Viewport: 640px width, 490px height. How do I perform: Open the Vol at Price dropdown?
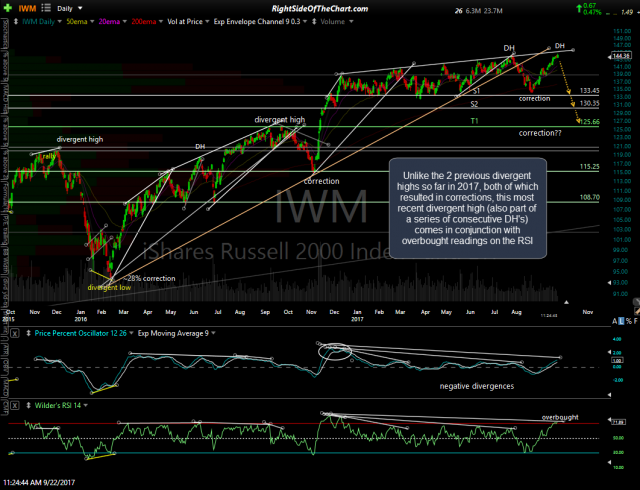coord(207,22)
